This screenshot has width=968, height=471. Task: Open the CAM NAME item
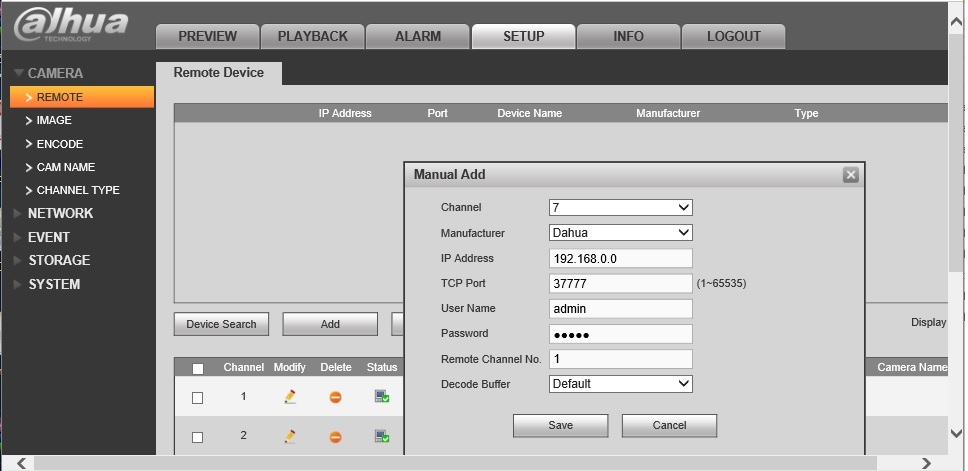click(x=60, y=167)
